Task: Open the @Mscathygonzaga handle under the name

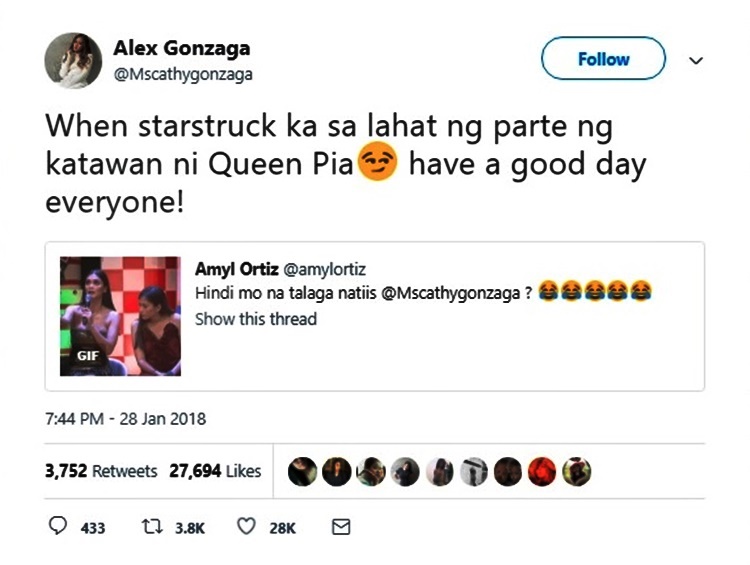Action: pos(183,75)
